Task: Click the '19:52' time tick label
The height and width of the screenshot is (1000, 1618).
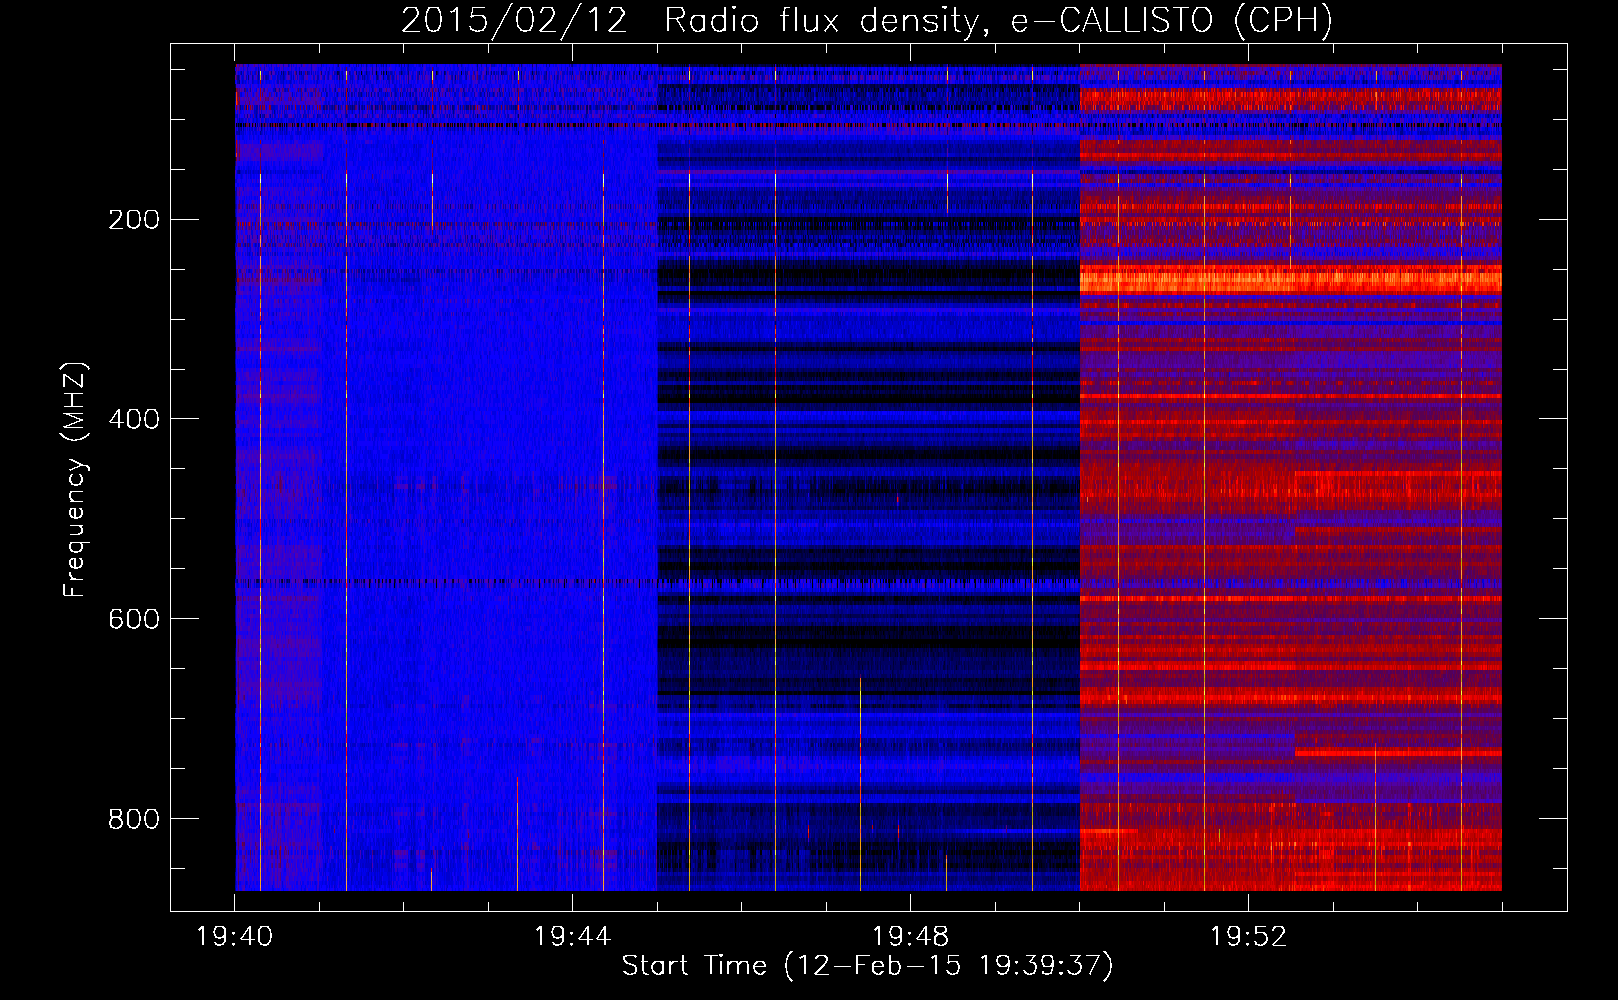Action: pos(1248,937)
